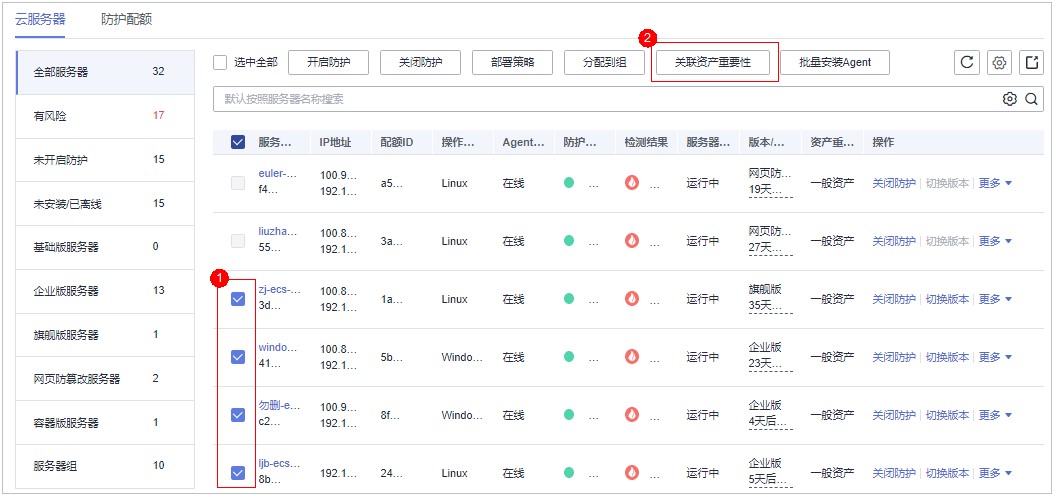Expand 更多 dropdown in the liuzha server row
The width and height of the screenshot is (1056, 497).
[995, 242]
